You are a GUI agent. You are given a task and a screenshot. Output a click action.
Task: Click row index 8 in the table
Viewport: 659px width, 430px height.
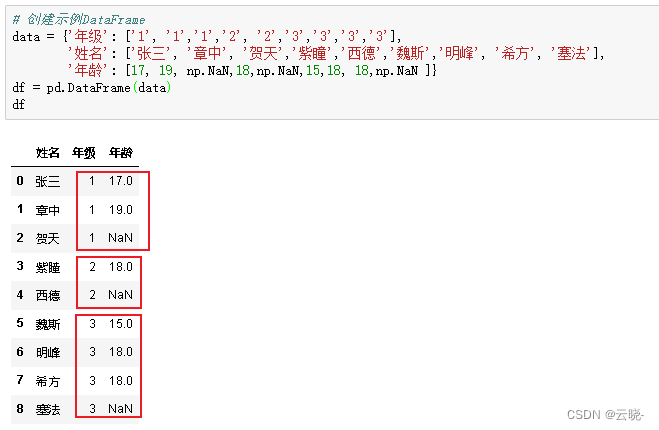20,409
